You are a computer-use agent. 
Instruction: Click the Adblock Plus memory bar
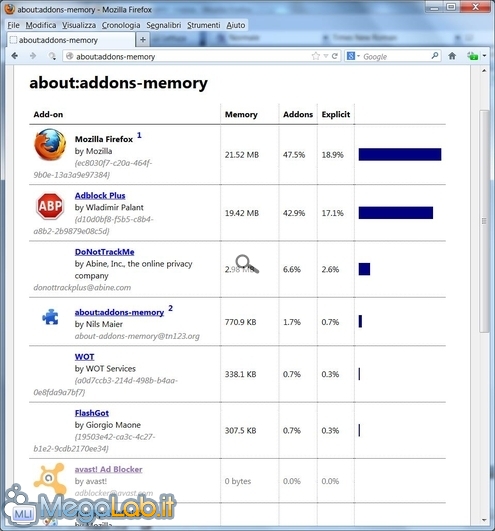click(396, 213)
